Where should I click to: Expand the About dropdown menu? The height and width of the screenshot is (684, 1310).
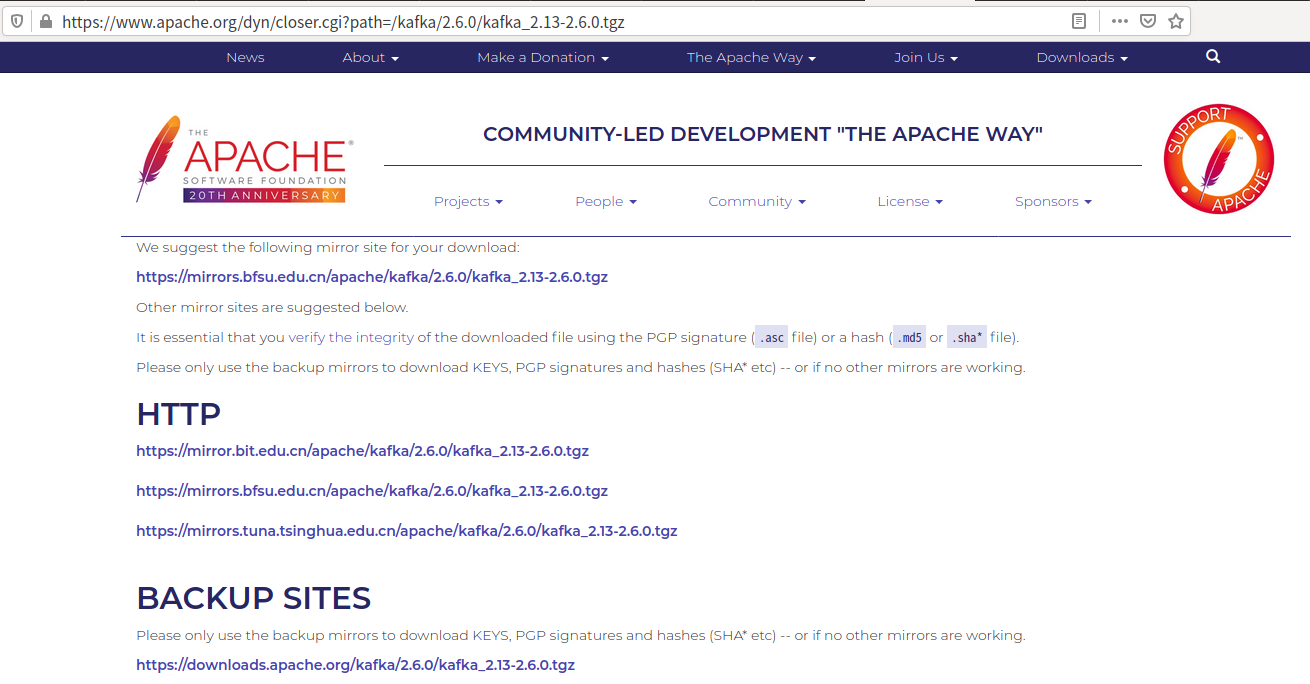[371, 57]
